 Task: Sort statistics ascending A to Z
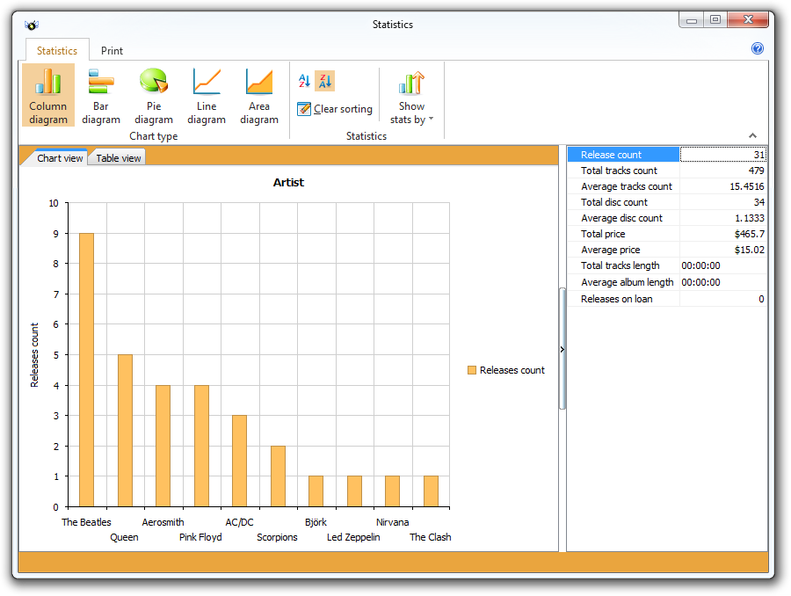point(305,81)
